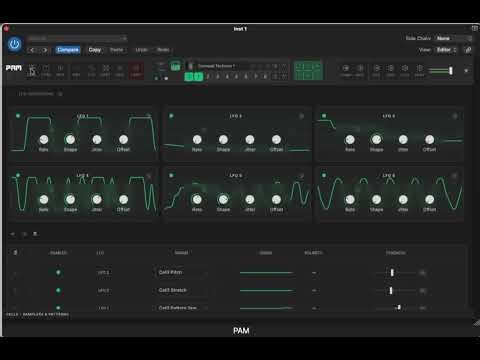Select the third PAM toolbar section icon
This screenshot has height=360, width=480.
tap(60, 71)
